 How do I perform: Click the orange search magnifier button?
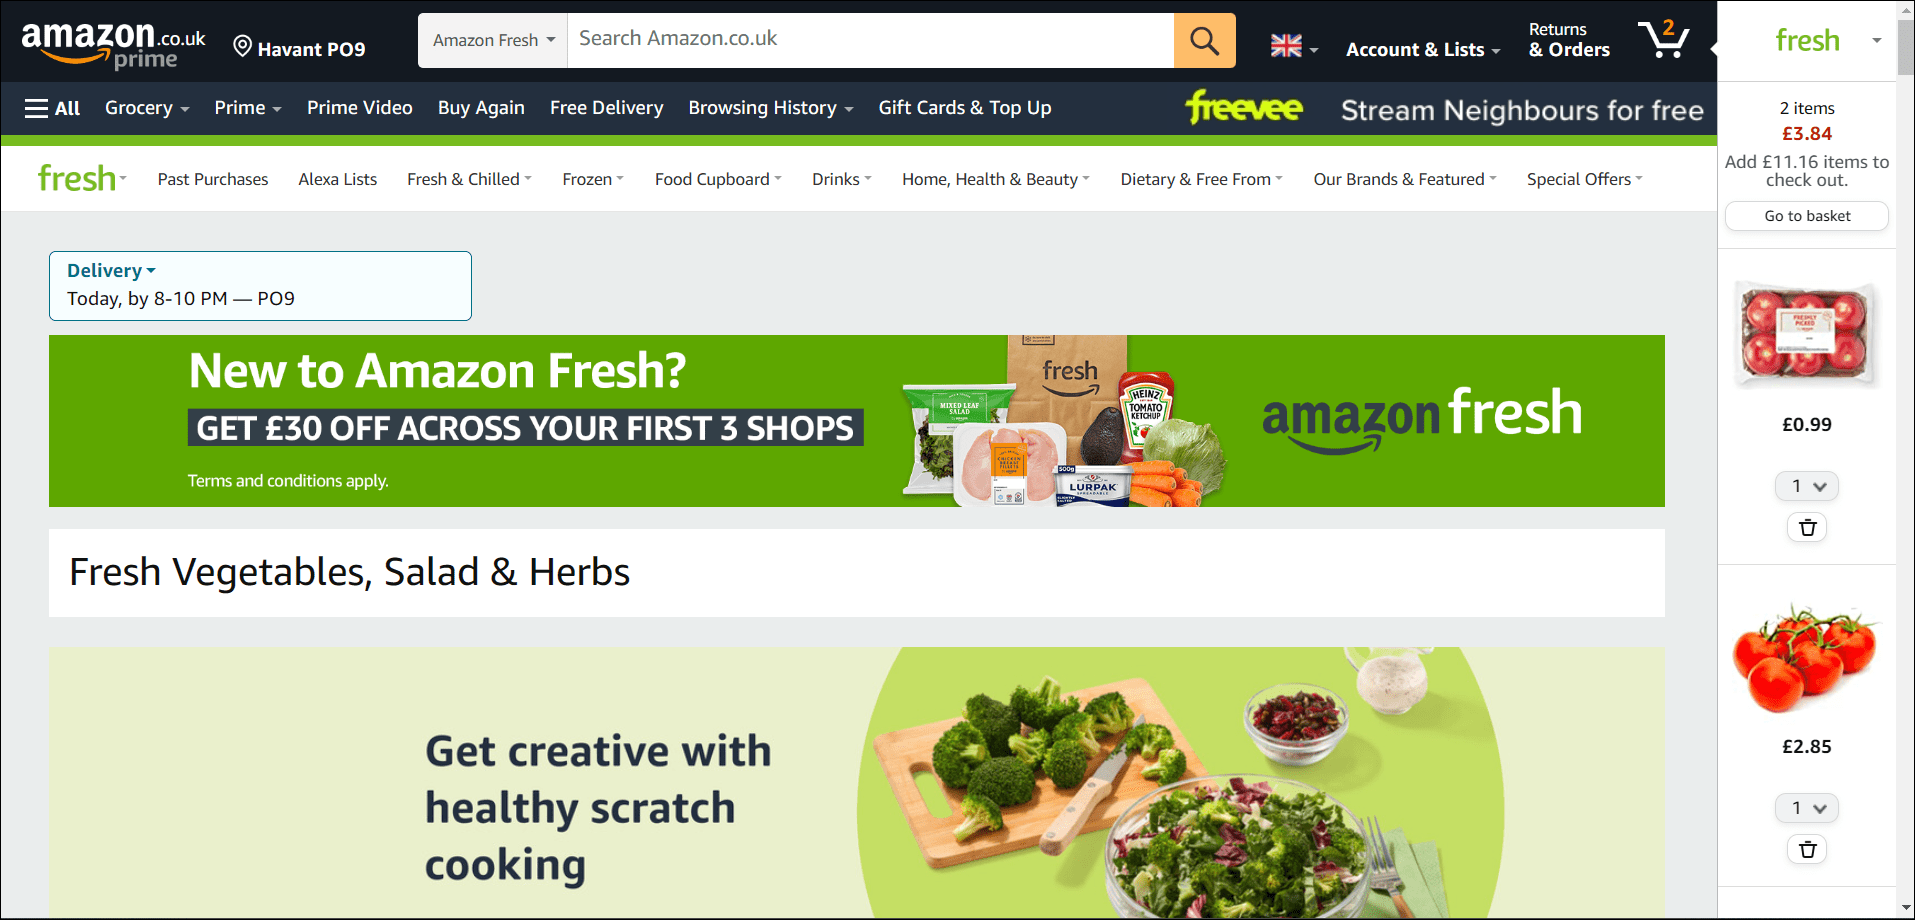point(1204,41)
